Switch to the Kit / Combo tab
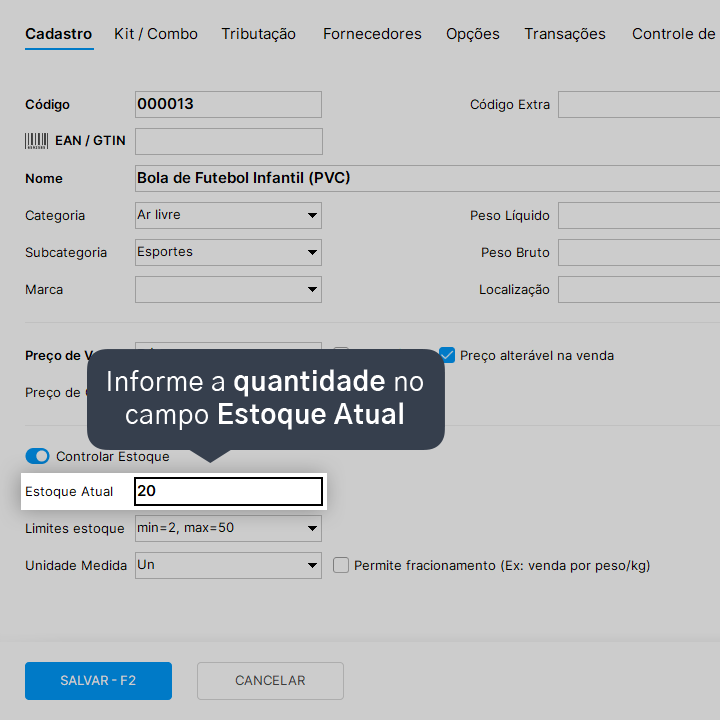The width and height of the screenshot is (720, 720). [x=156, y=34]
